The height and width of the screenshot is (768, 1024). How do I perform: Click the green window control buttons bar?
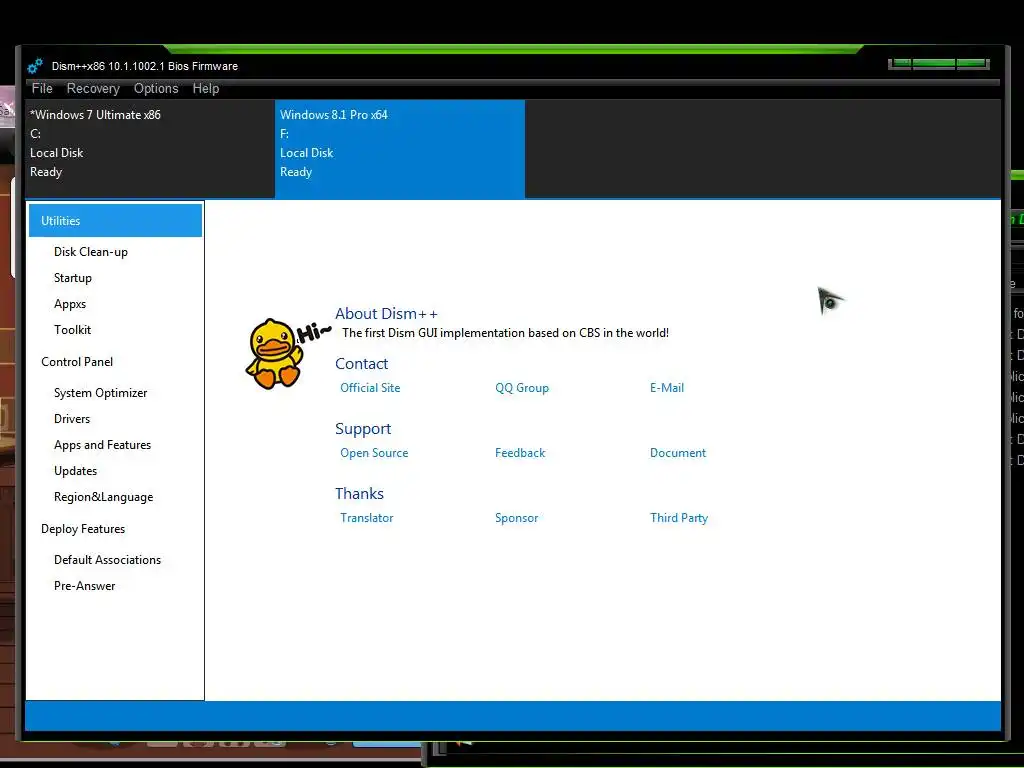[x=938, y=64]
